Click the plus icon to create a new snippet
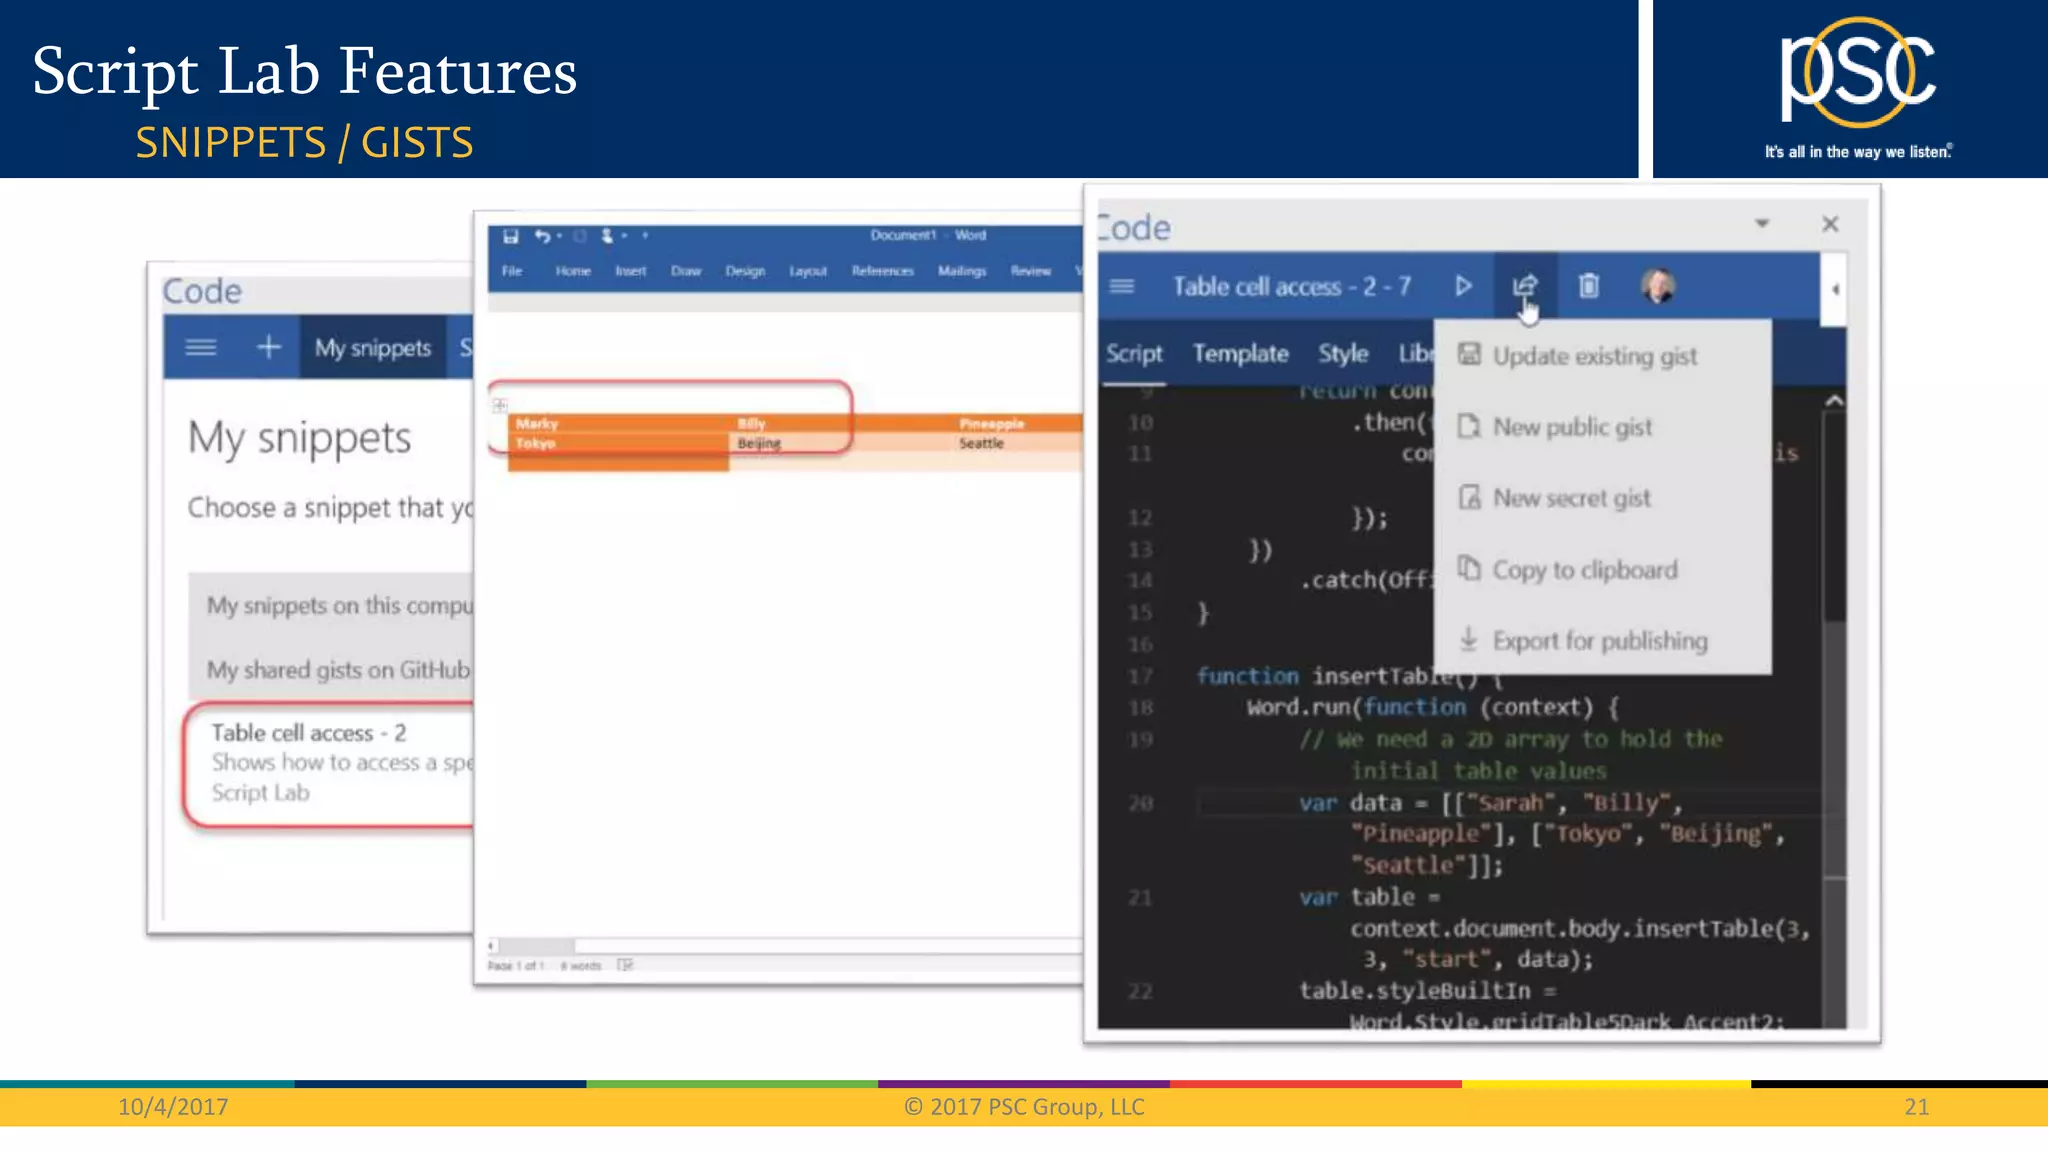2048x1152 pixels. (268, 348)
